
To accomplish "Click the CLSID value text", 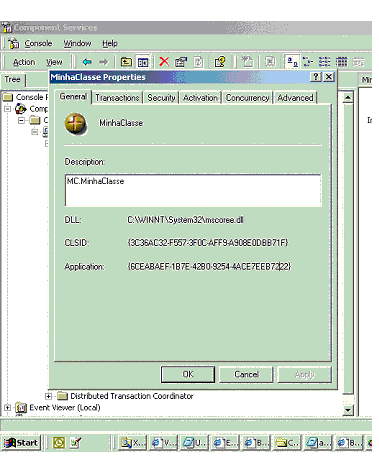I will 208,242.
